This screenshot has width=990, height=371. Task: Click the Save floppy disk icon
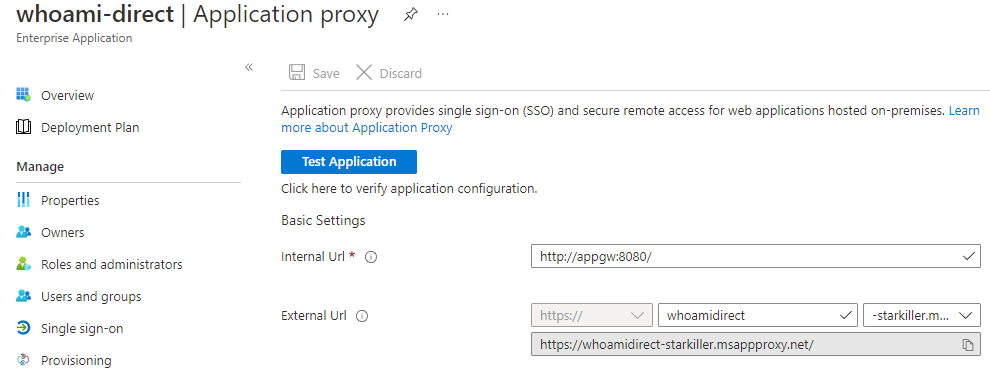[297, 73]
